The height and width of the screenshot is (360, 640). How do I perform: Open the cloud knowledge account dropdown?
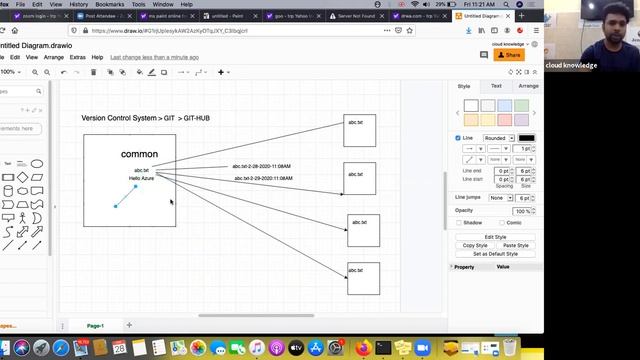(510, 44)
